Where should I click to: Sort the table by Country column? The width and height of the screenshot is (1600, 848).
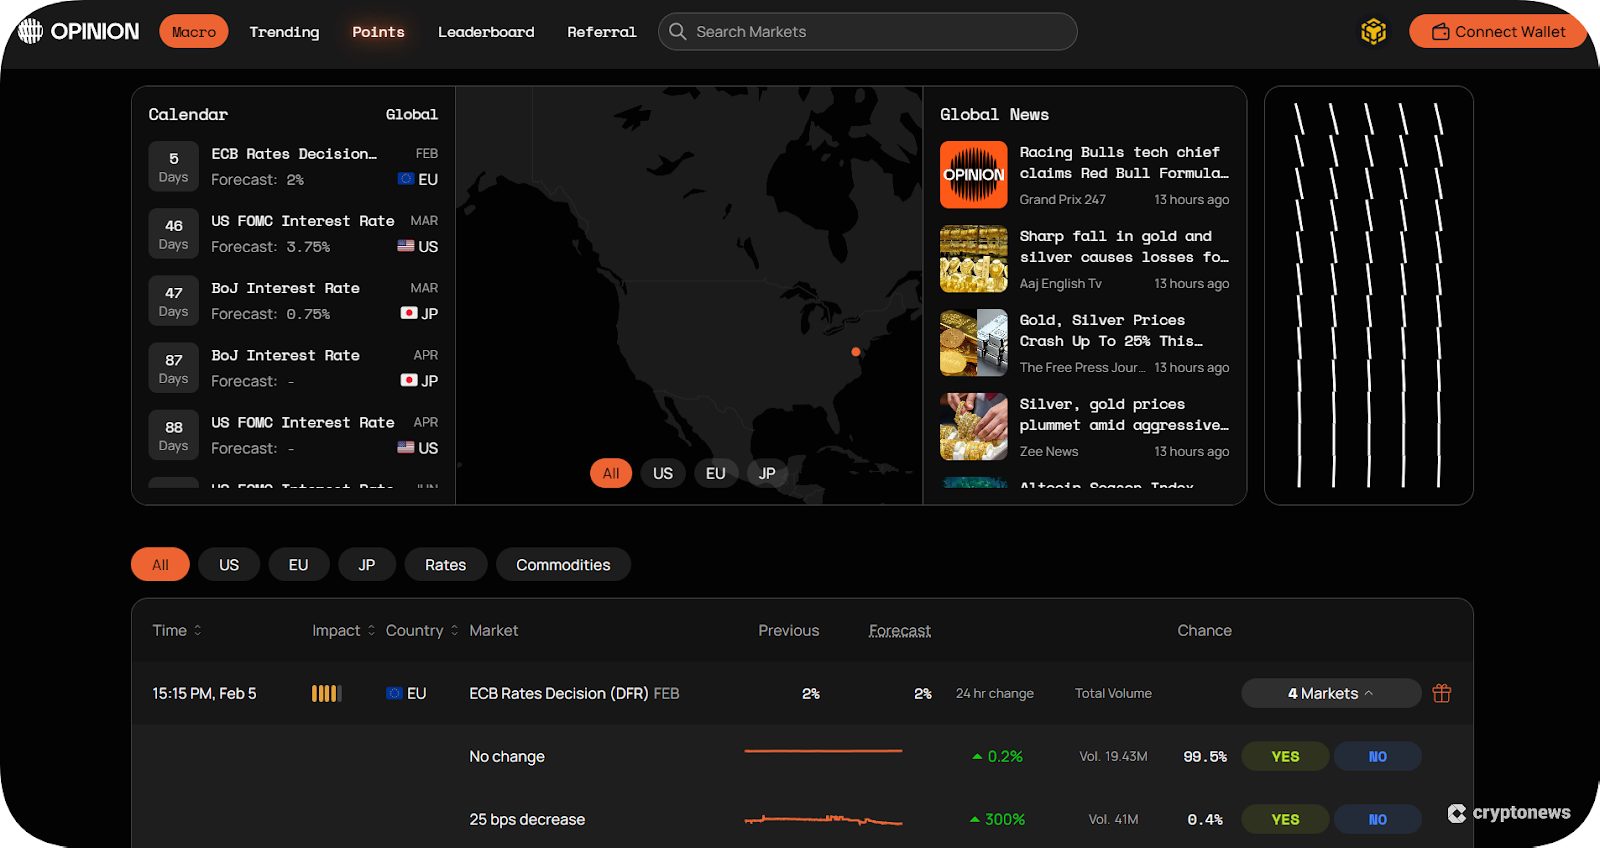421,630
